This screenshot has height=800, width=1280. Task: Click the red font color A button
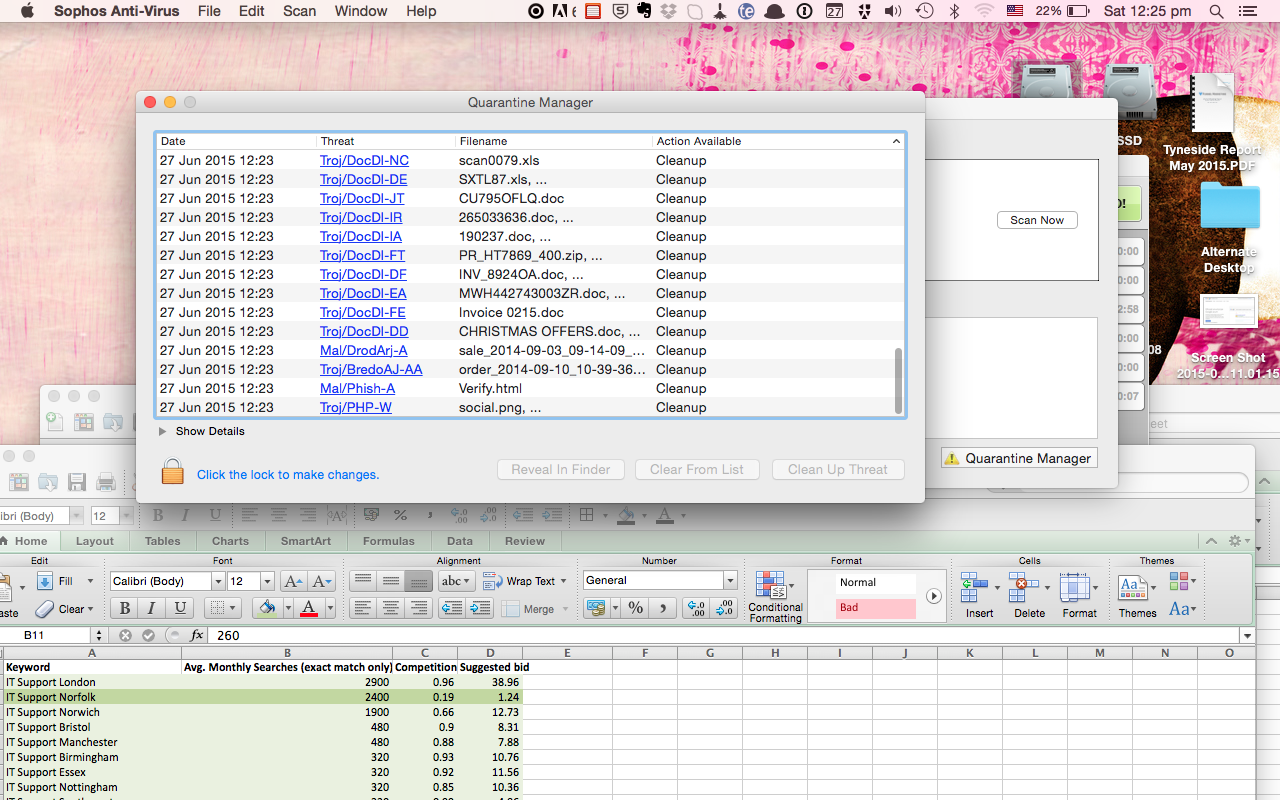click(308, 608)
